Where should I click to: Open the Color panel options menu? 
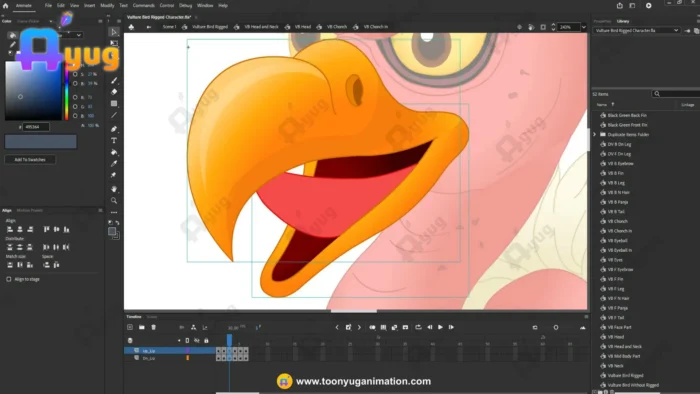tap(100, 21)
